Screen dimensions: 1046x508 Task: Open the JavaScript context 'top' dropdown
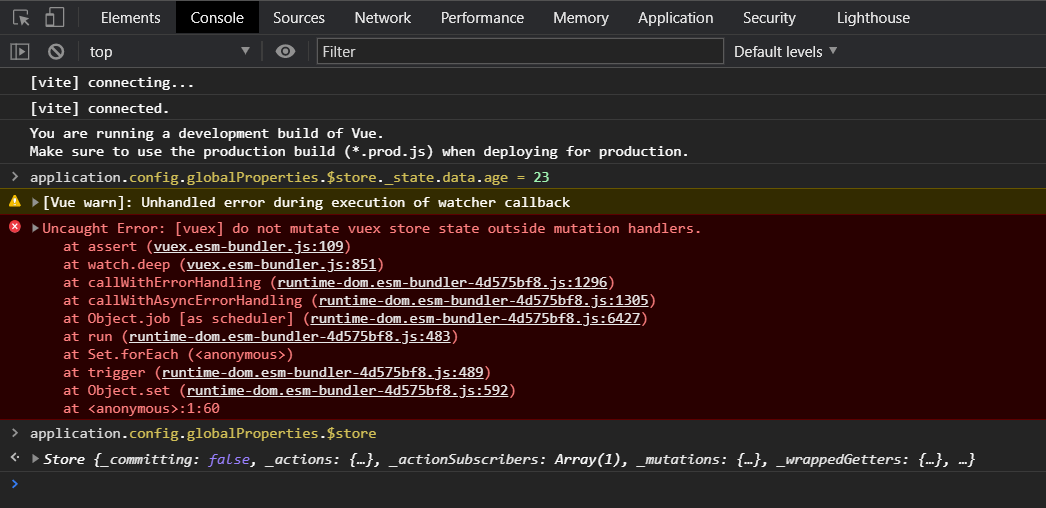click(x=168, y=51)
